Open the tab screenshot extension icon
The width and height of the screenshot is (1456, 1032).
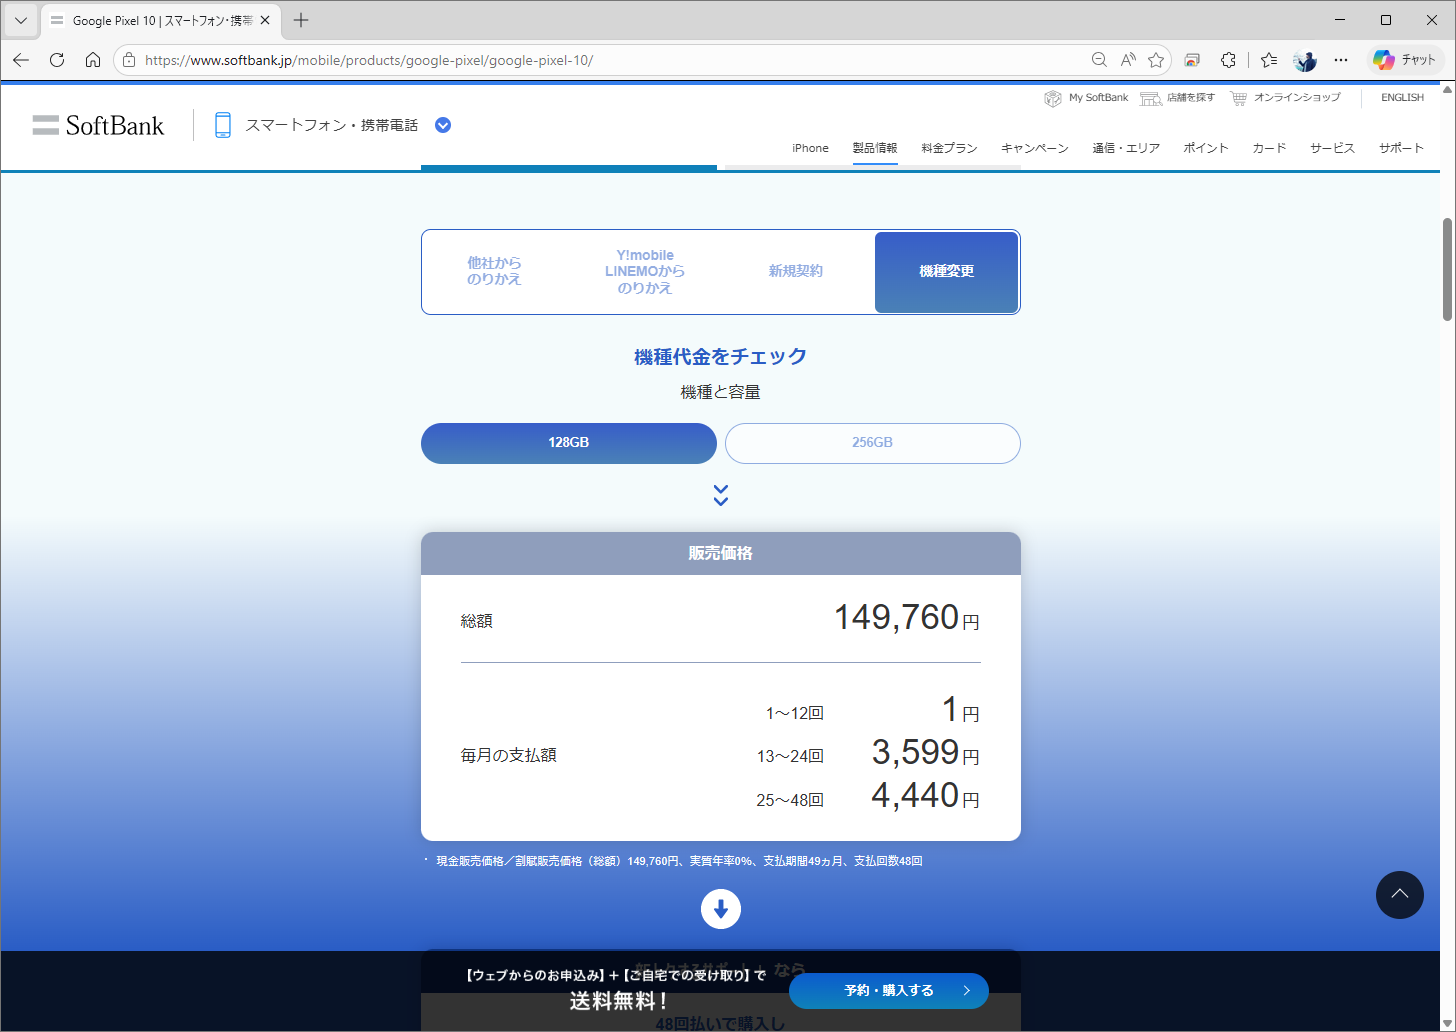click(x=1192, y=60)
